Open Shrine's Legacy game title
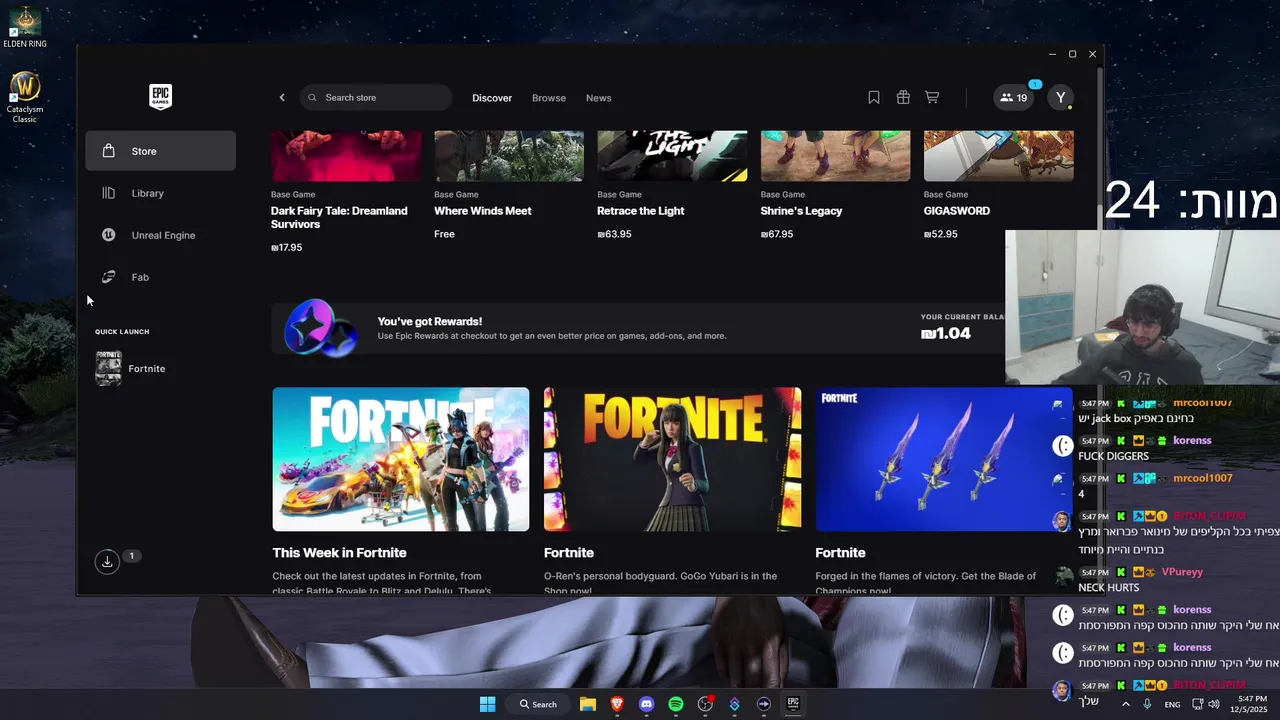Screen dimensions: 1280x720 (x=802, y=211)
